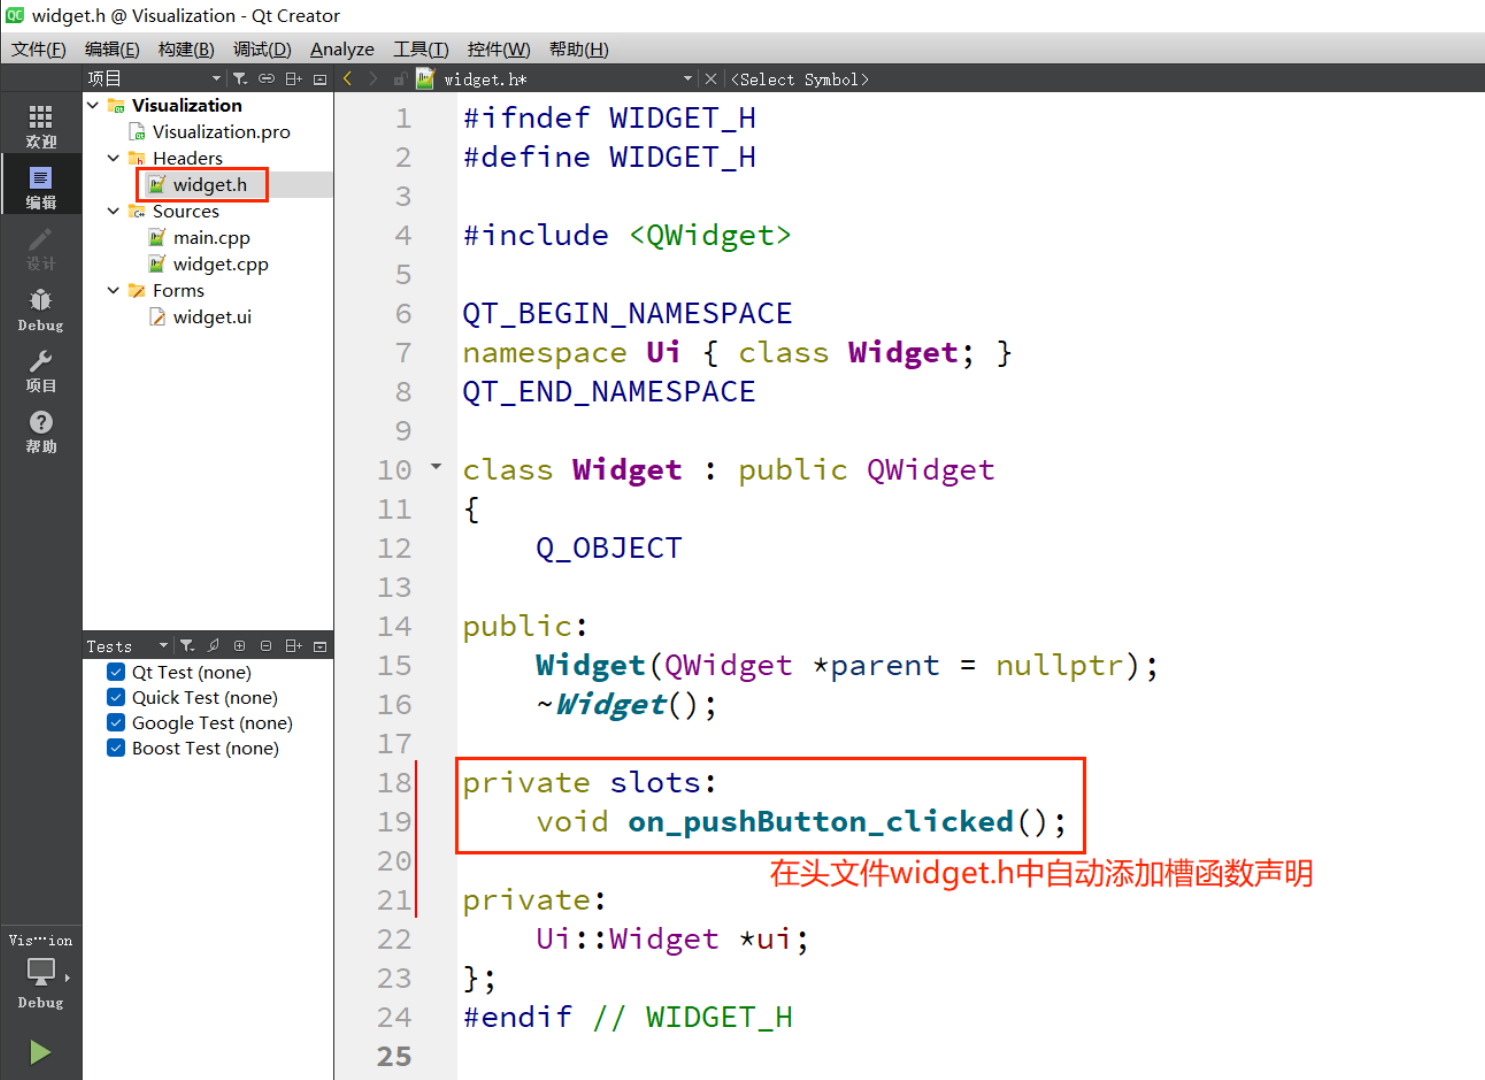Close the Tests sidebar pane
Screen dimensions: 1485x1080
(x=320, y=646)
